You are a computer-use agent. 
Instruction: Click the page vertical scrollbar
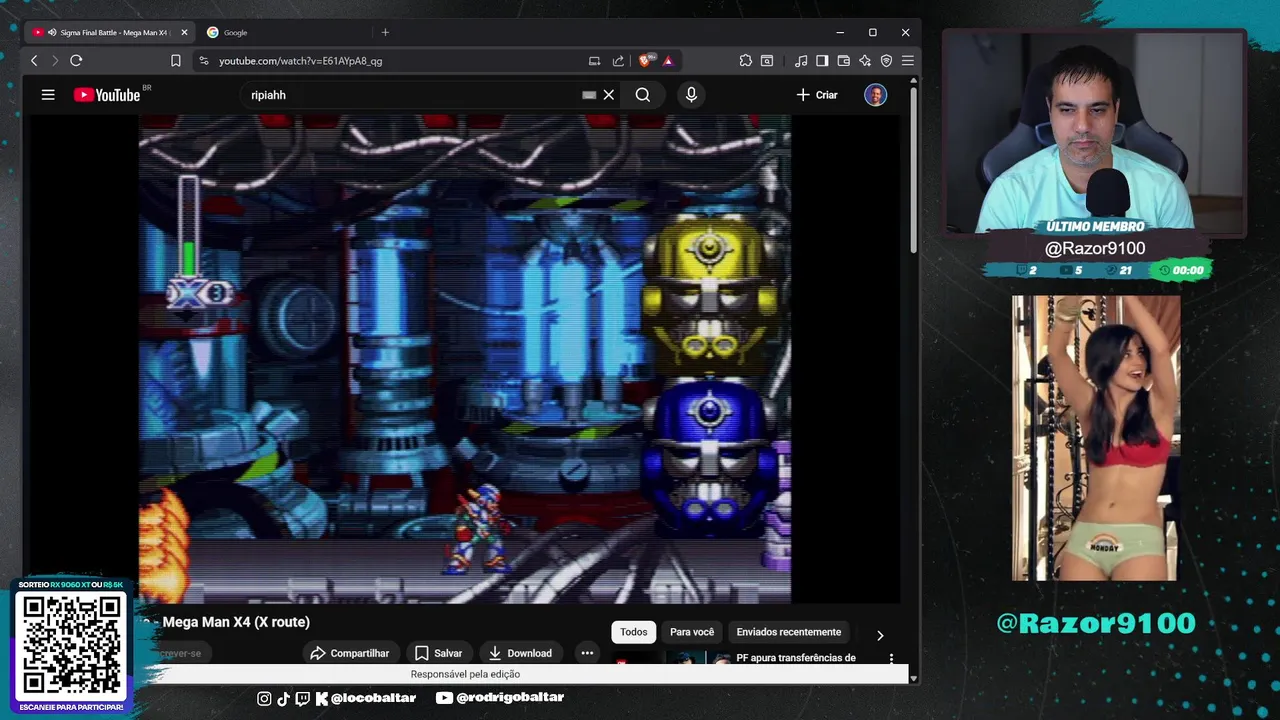[913, 170]
